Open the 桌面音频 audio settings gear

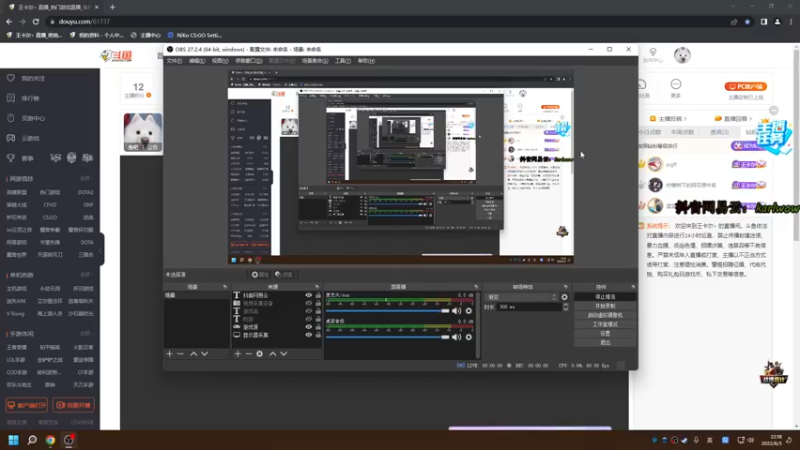point(468,337)
